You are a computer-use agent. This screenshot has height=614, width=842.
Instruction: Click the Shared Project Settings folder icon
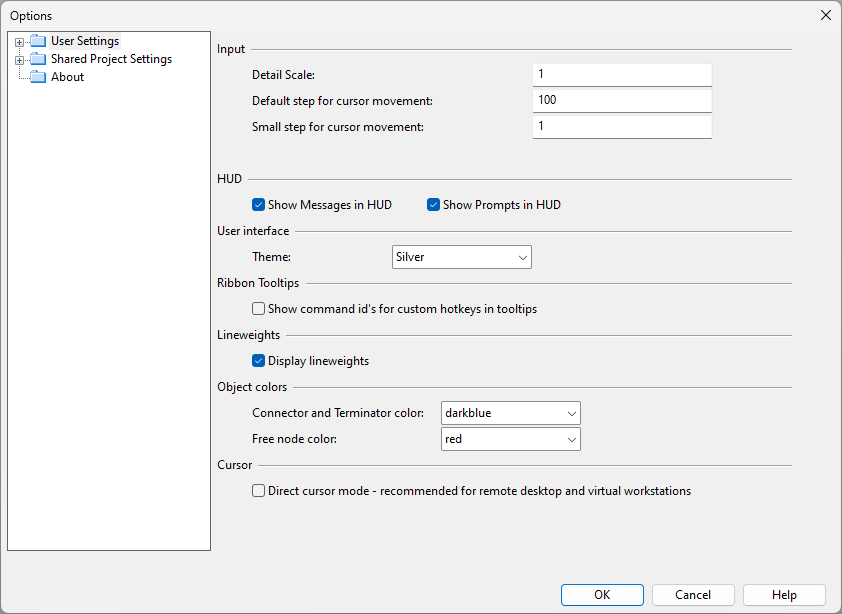pos(38,59)
